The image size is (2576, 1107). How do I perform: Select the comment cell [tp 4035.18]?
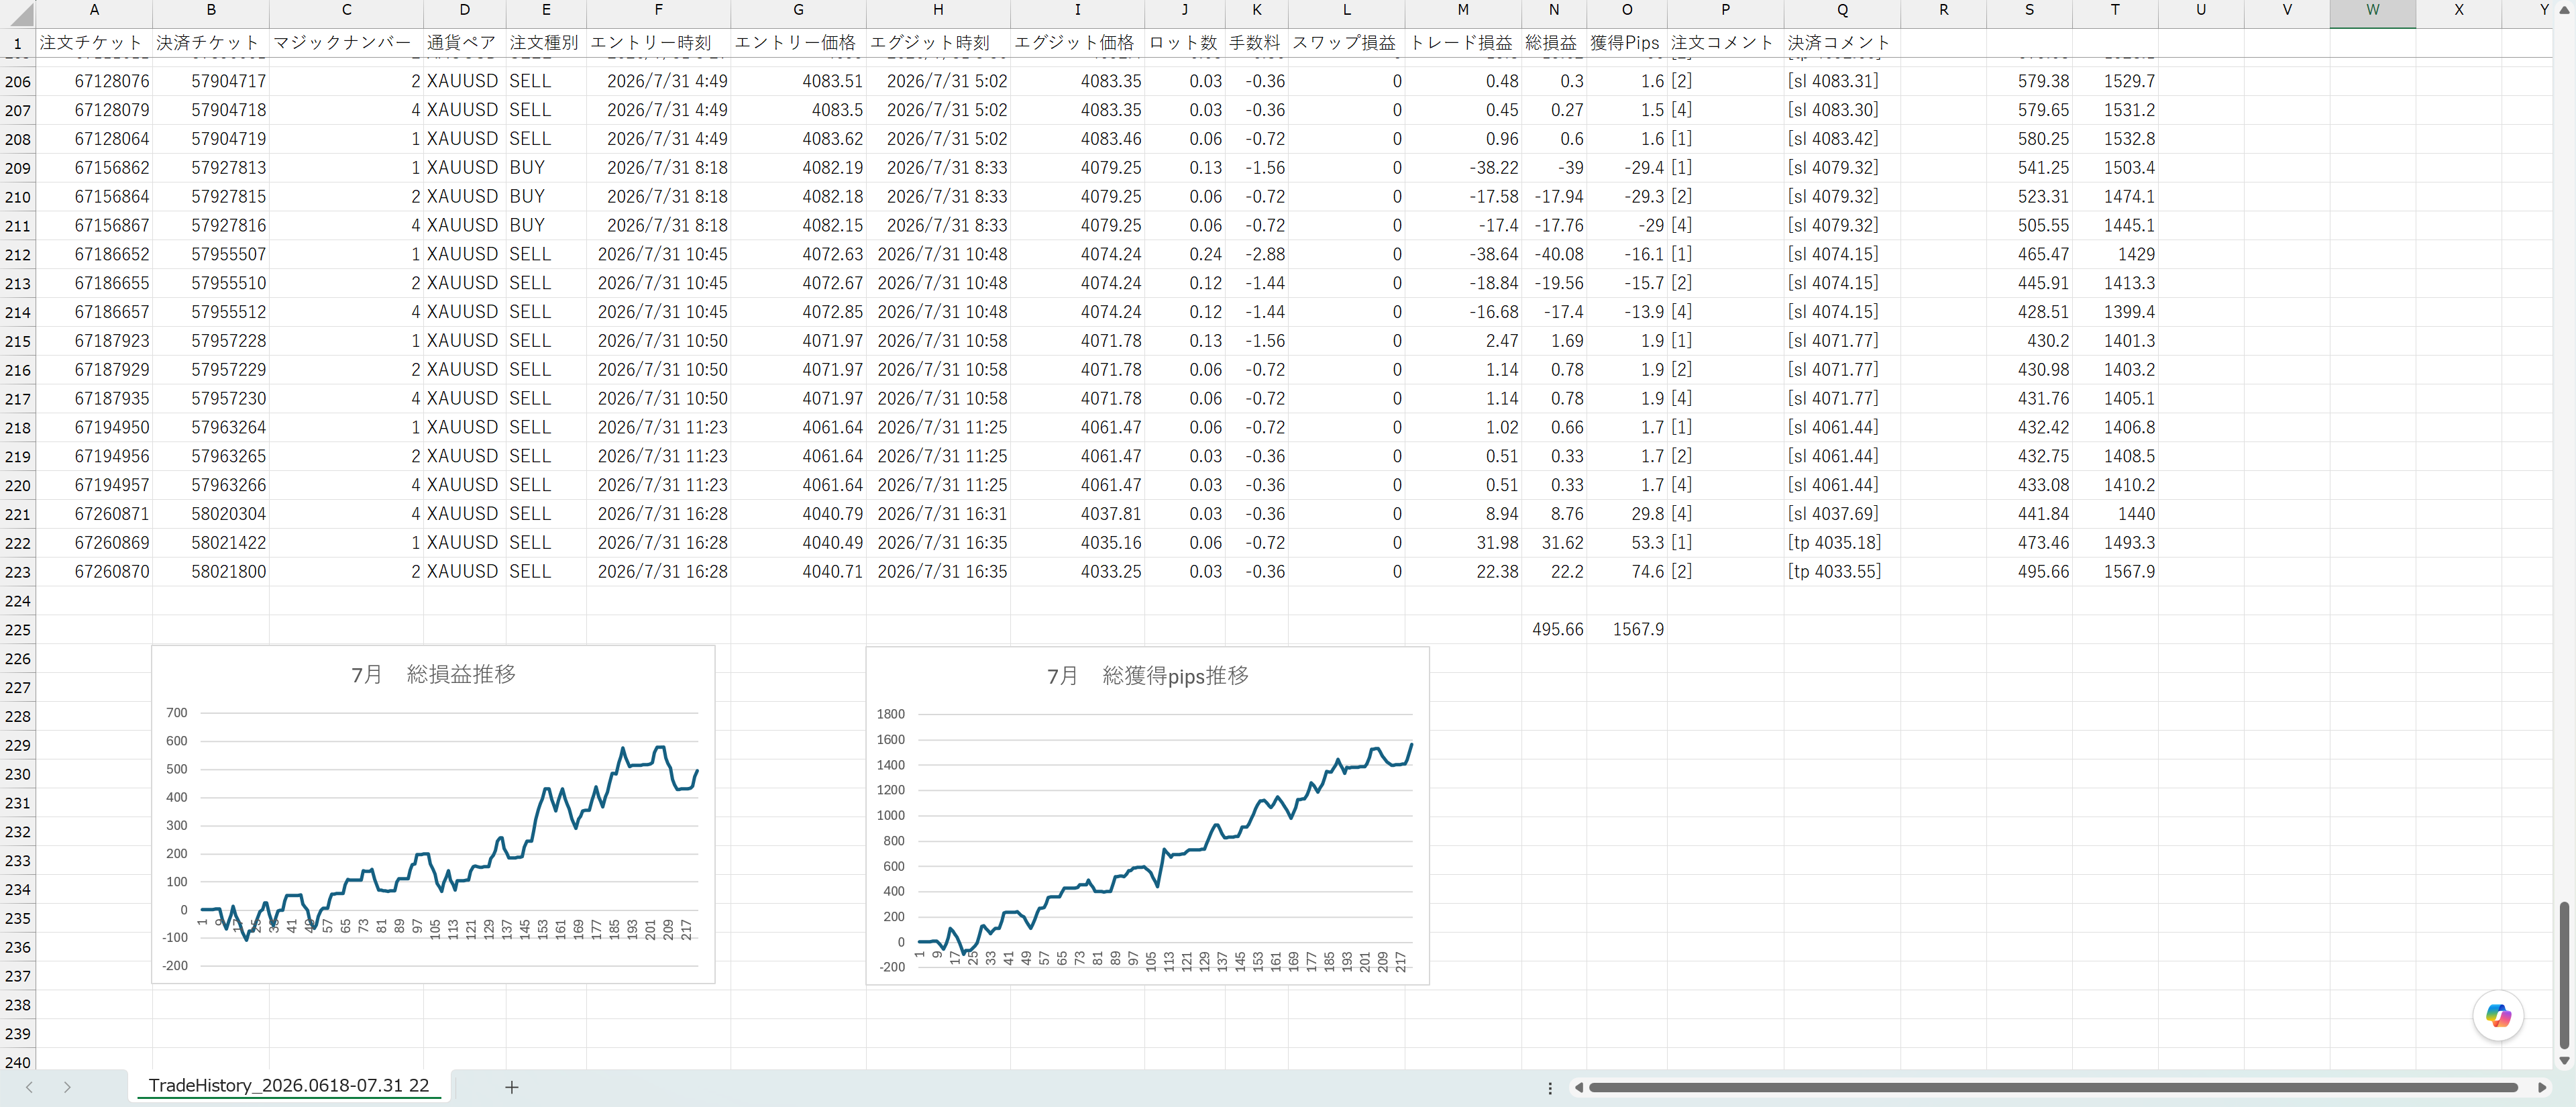[x=1842, y=543]
